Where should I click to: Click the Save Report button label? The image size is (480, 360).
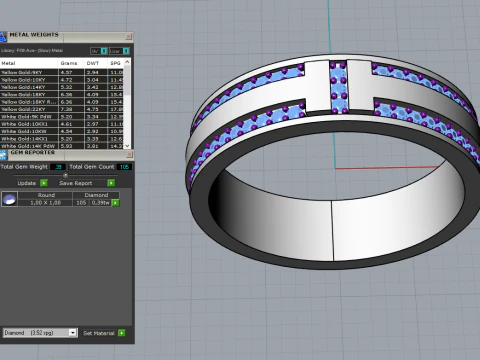coord(76,183)
